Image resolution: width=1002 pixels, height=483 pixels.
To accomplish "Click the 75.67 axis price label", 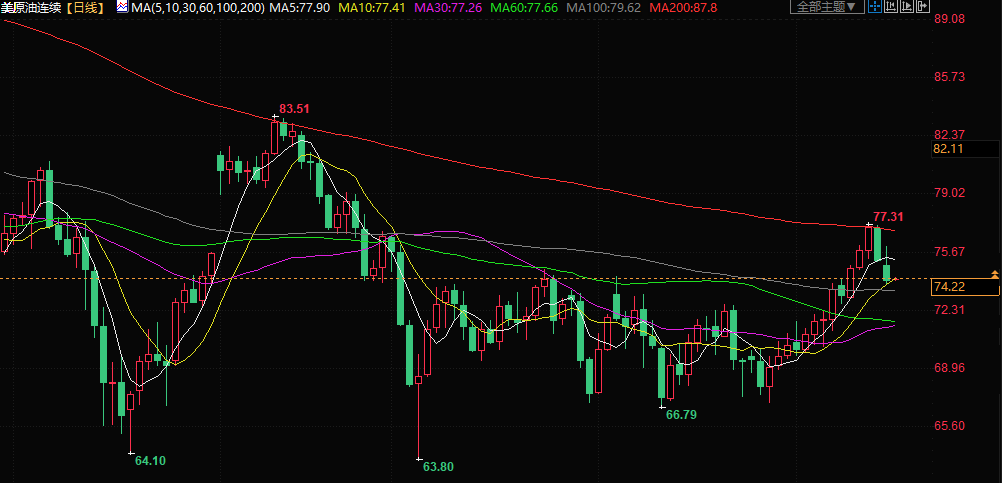I will (x=949, y=252).
